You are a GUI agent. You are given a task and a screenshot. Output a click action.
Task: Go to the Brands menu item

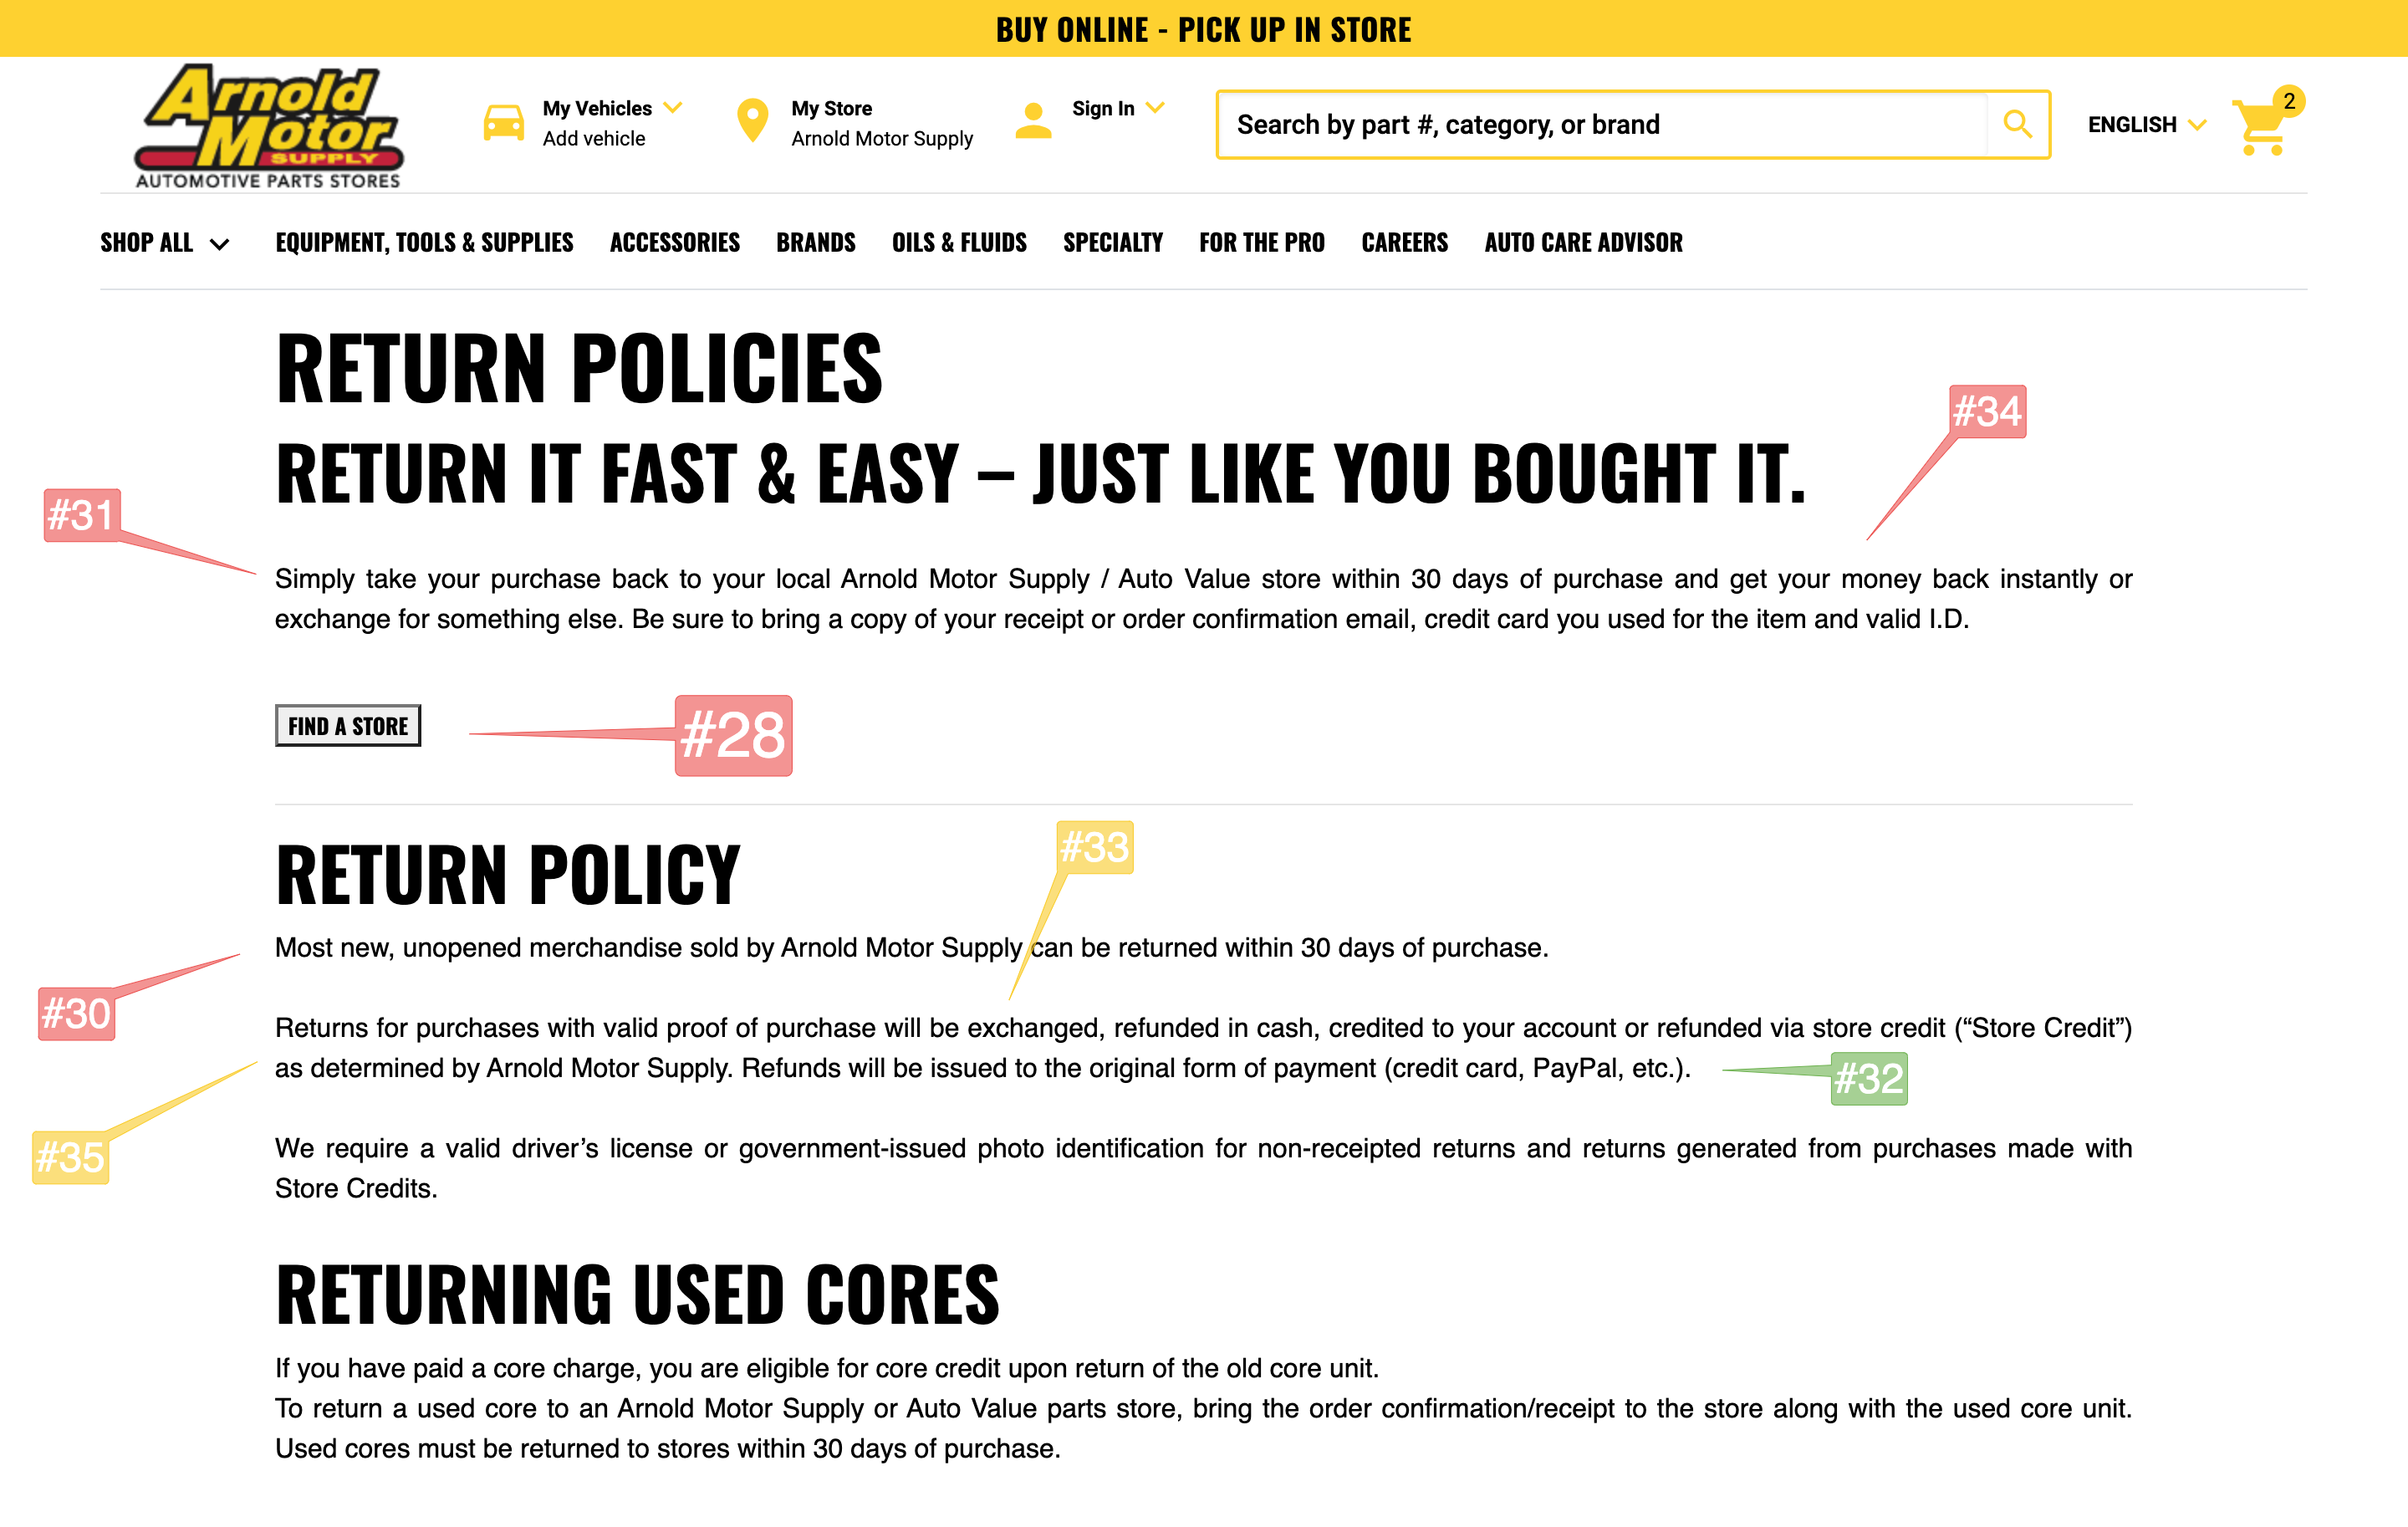coord(816,243)
